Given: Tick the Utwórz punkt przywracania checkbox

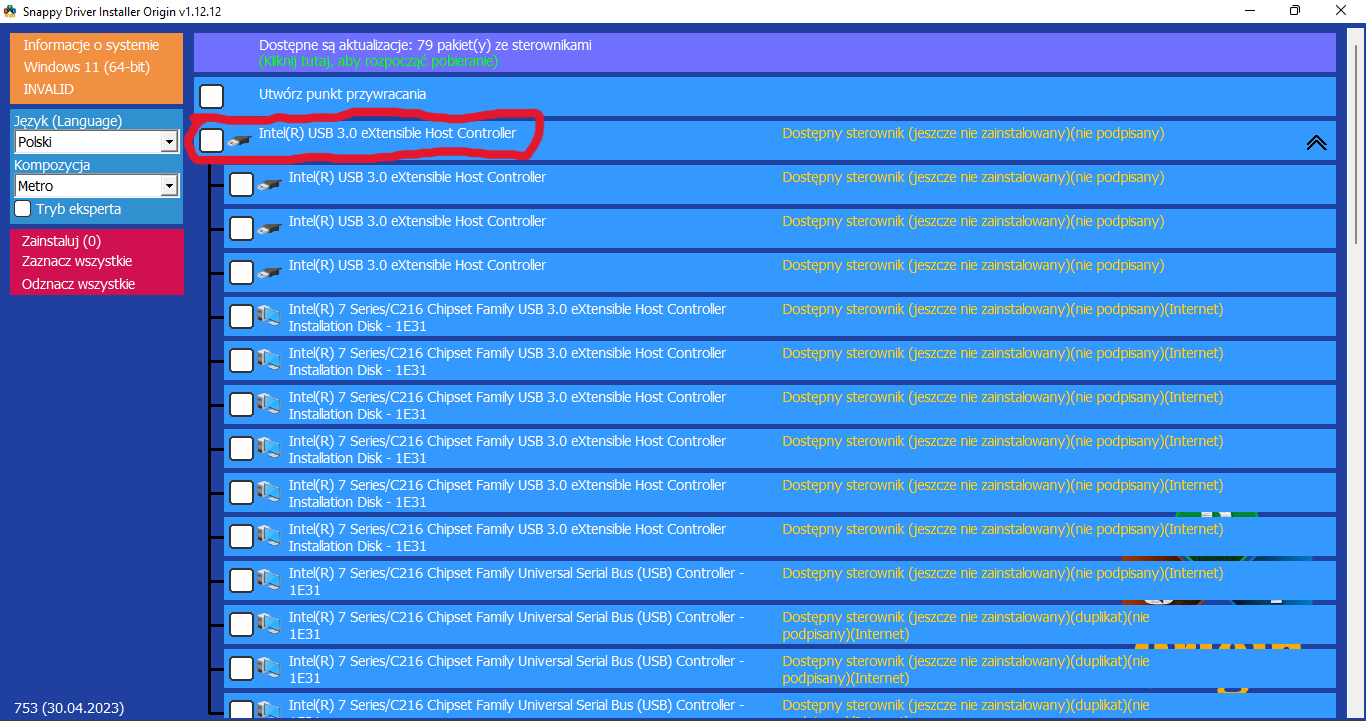Looking at the screenshot, I should (211, 96).
